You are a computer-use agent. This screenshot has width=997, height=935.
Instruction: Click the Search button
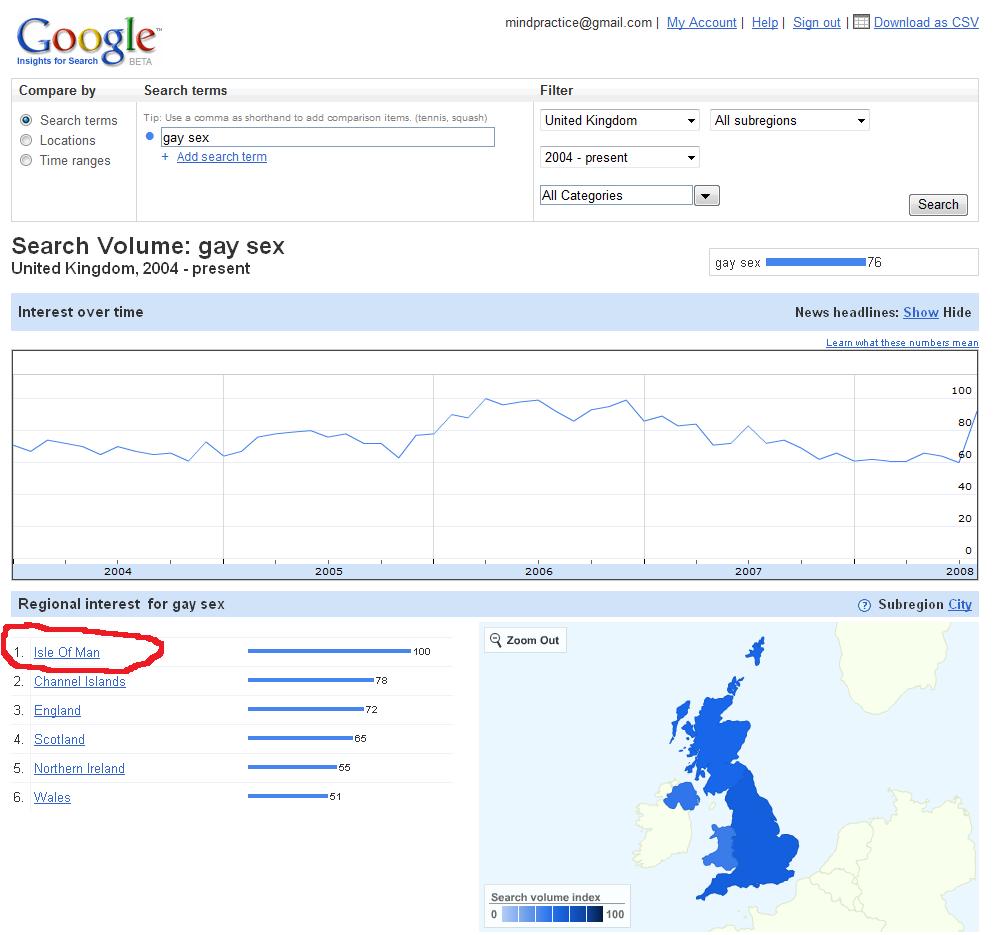938,205
